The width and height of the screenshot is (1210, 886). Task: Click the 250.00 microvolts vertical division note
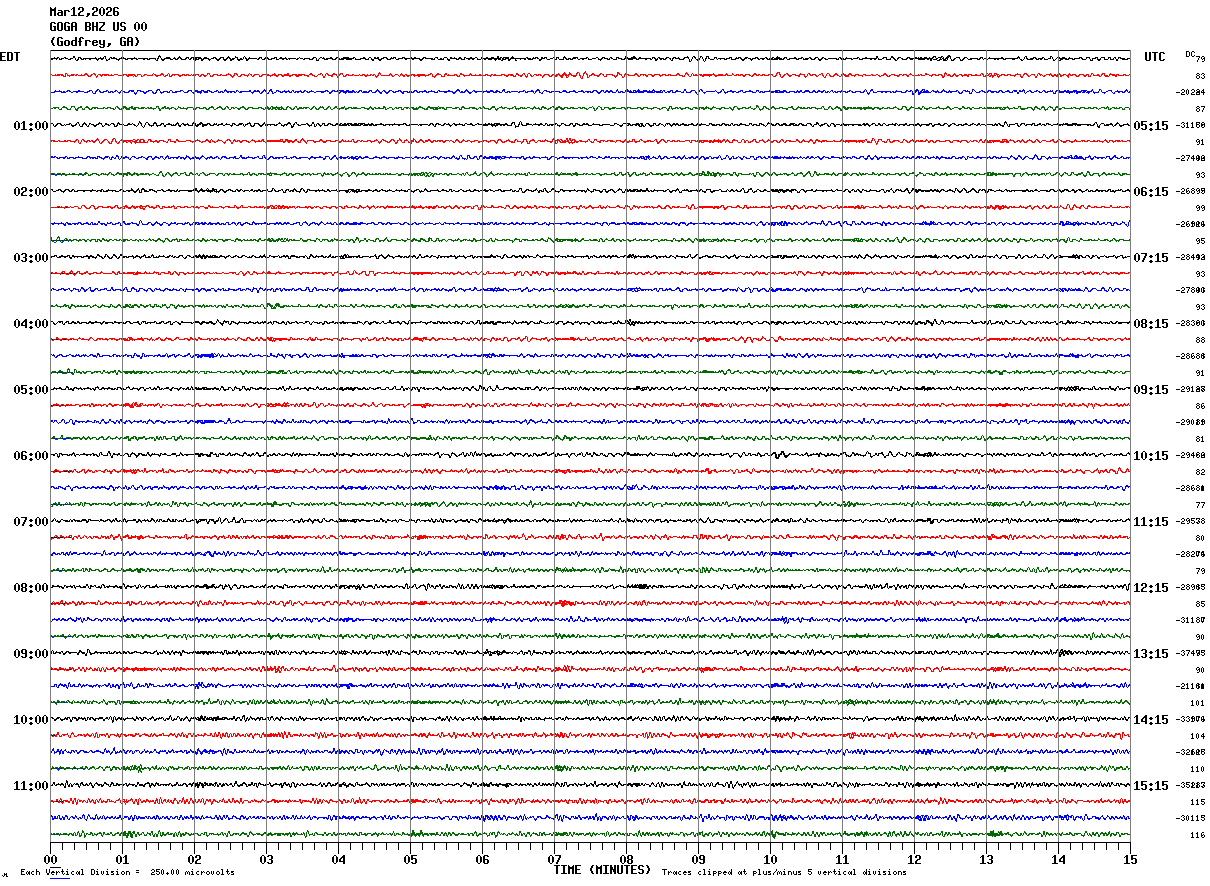click(x=128, y=872)
